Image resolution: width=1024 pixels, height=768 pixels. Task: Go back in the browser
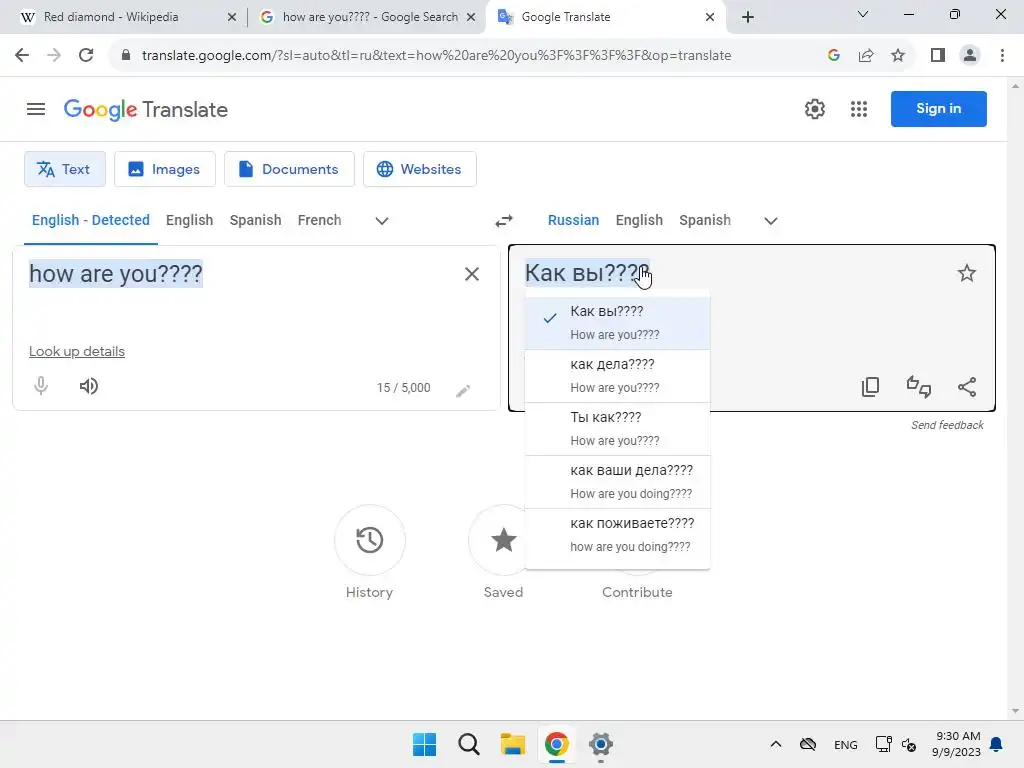coord(22,56)
